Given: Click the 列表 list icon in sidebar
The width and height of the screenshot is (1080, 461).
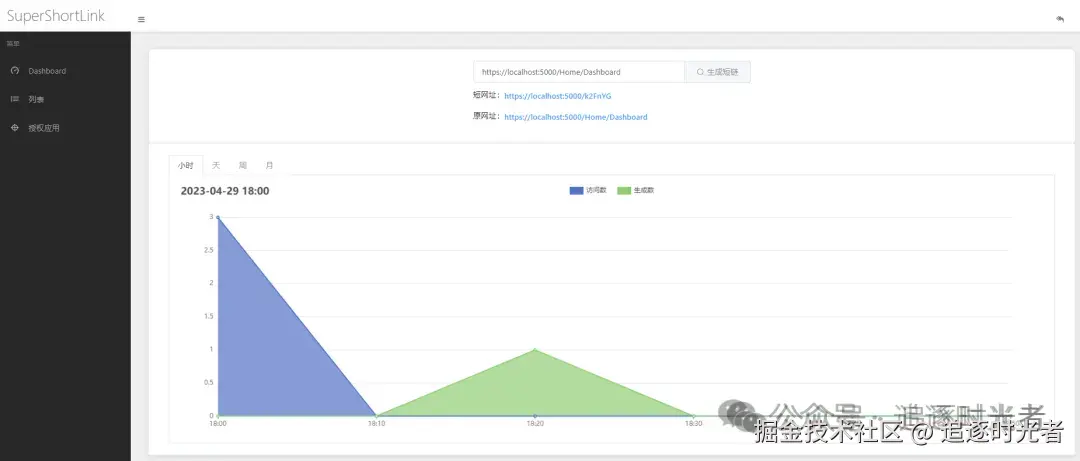Looking at the screenshot, I should [x=14, y=99].
